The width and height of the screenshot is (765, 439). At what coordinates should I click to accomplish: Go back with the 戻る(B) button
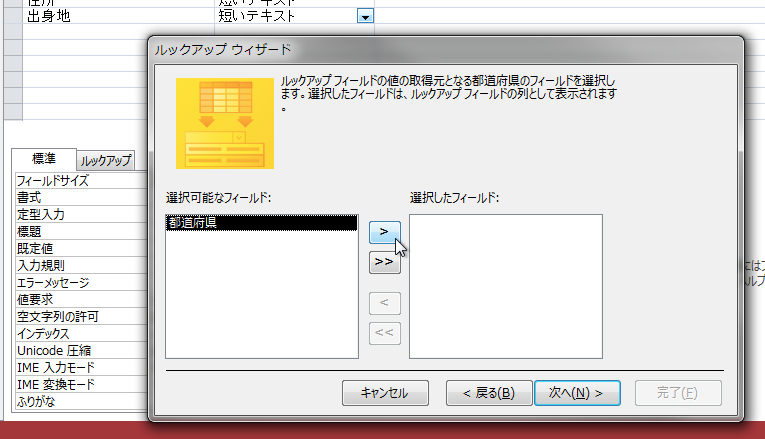(489, 393)
